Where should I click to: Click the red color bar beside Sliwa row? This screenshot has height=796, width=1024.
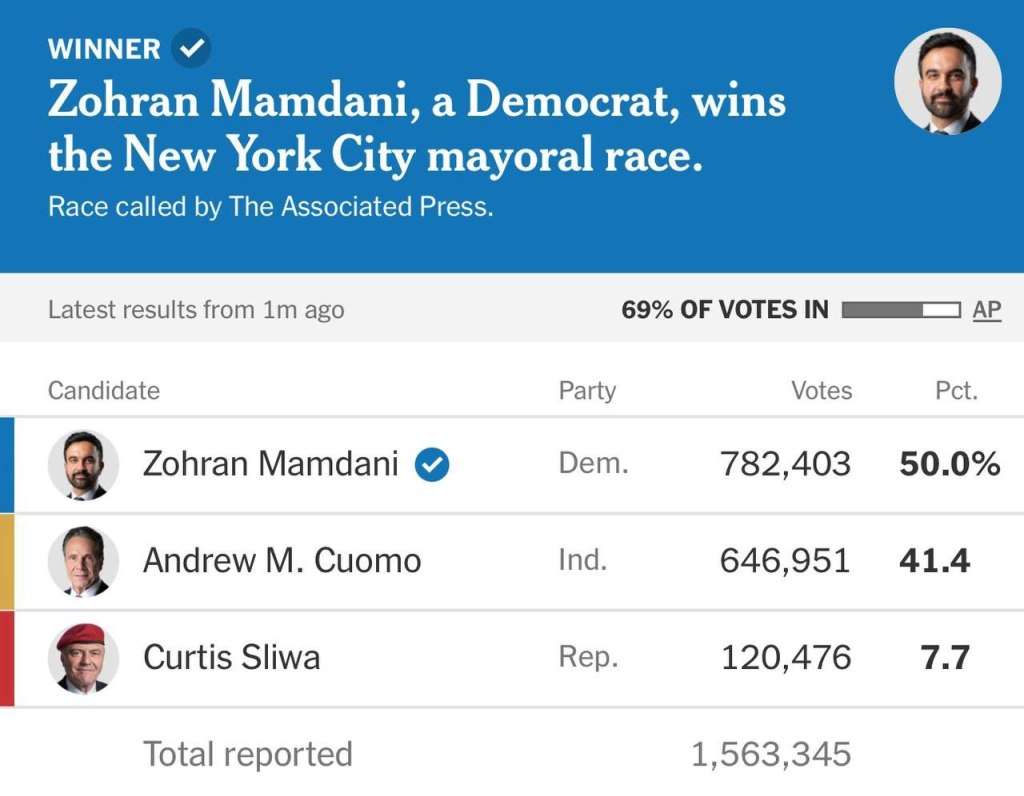(7, 658)
